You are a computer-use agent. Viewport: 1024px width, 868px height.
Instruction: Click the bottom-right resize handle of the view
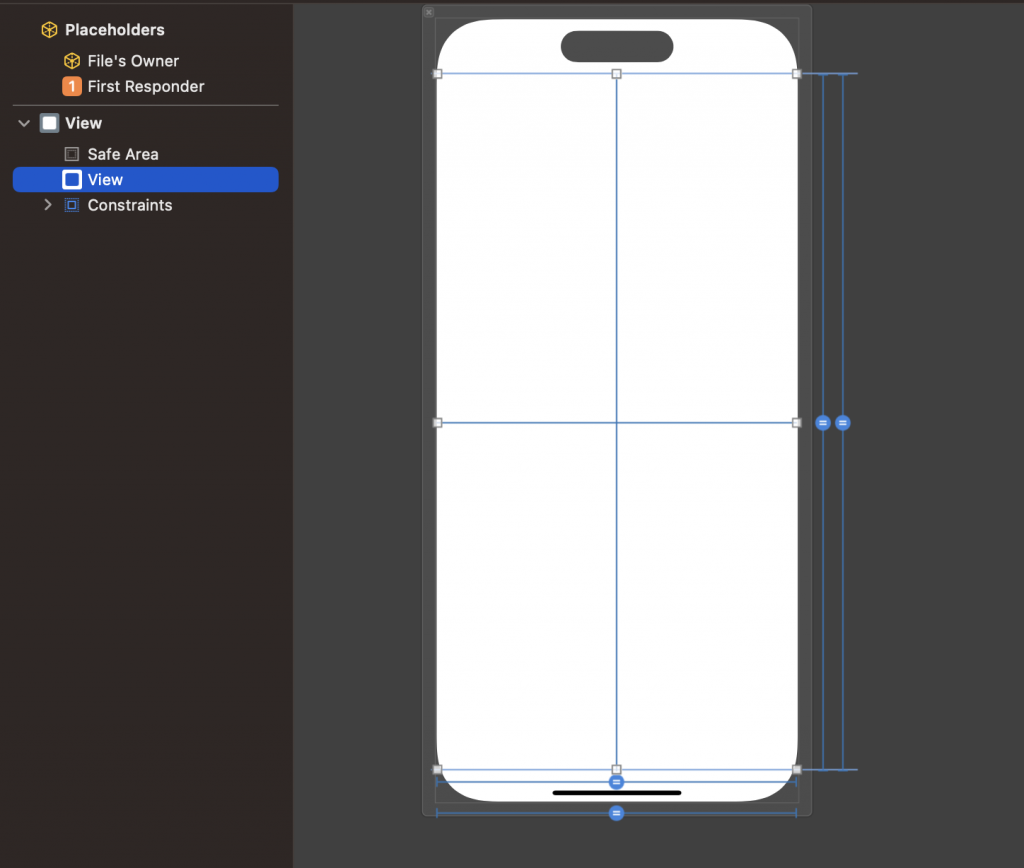(x=797, y=769)
